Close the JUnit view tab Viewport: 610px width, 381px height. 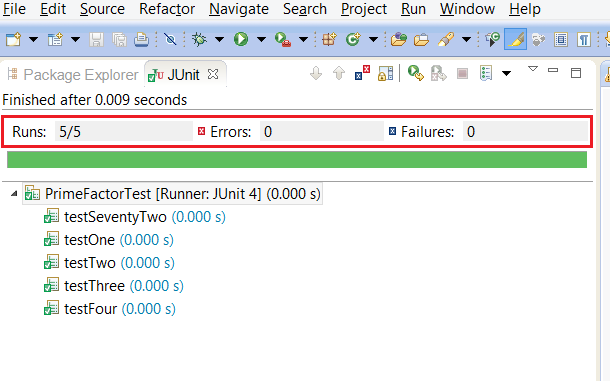point(213,74)
